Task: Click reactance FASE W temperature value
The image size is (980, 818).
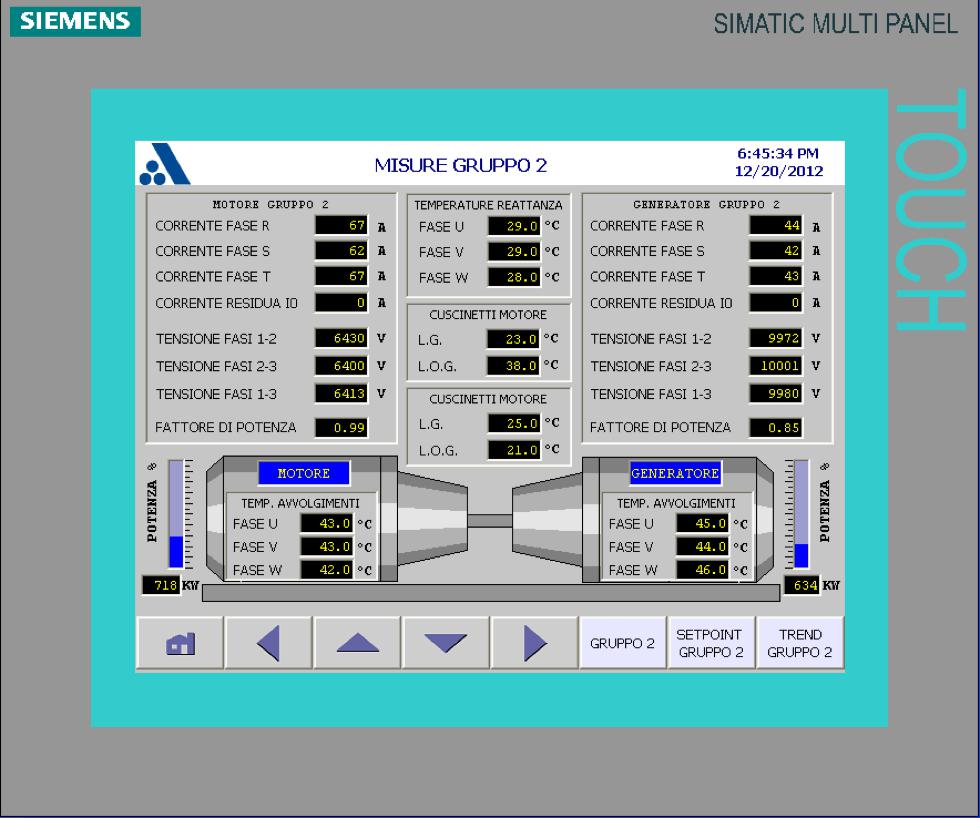Action: (x=514, y=277)
